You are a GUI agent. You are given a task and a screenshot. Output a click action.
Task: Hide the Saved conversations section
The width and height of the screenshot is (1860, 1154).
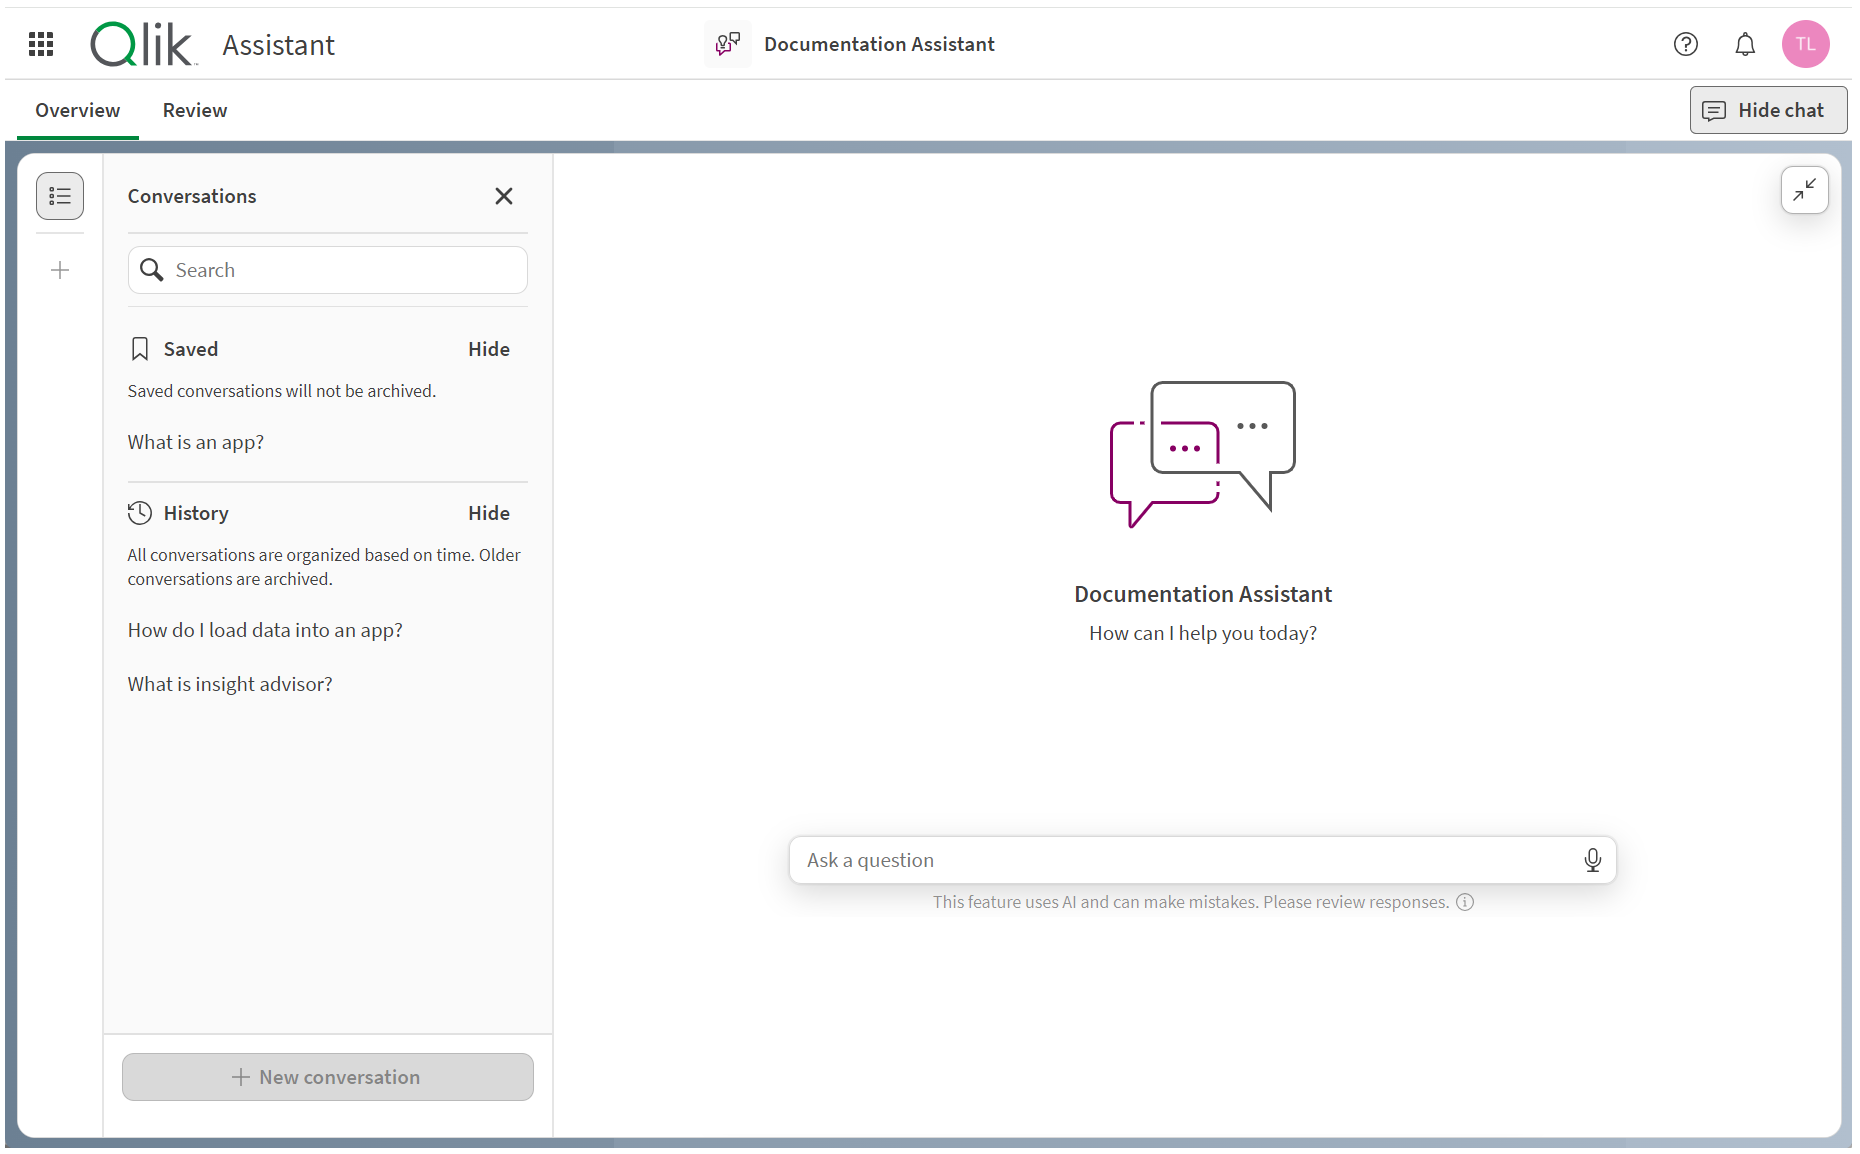point(489,349)
